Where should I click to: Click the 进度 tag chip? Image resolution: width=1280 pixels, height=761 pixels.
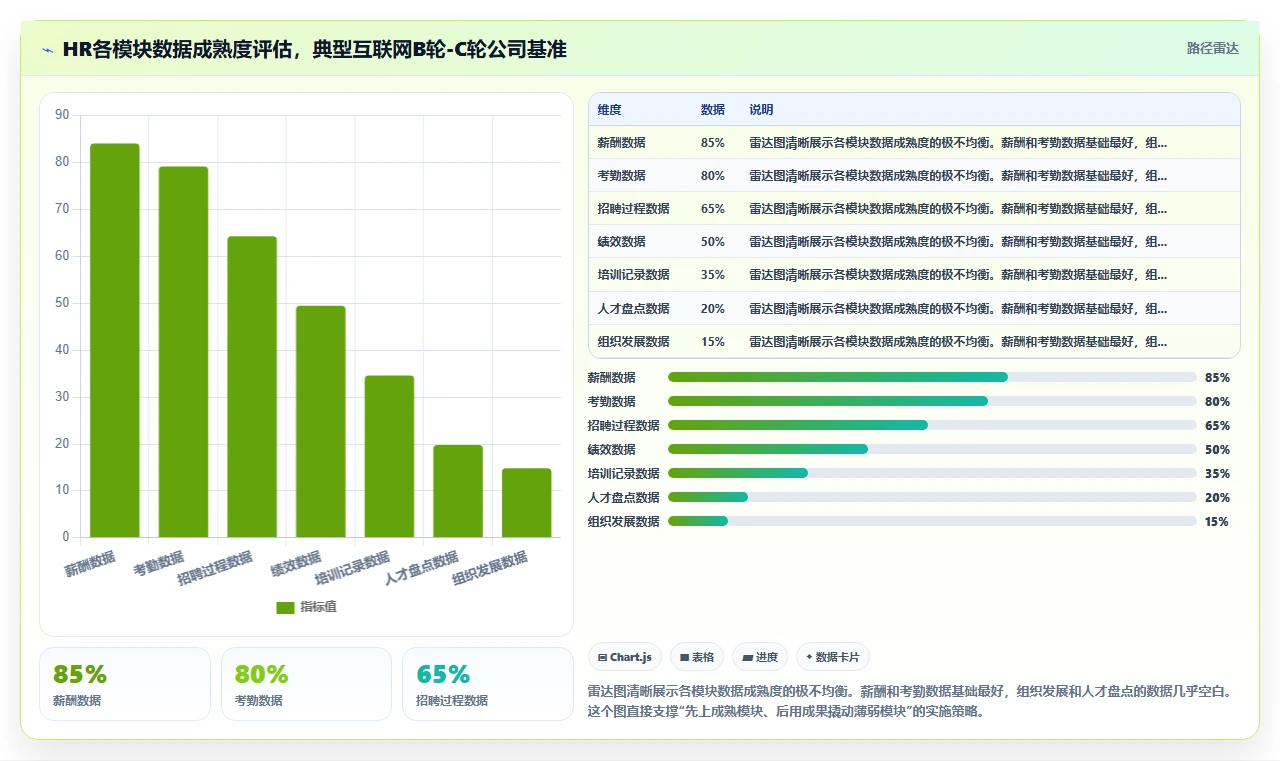(x=760, y=657)
